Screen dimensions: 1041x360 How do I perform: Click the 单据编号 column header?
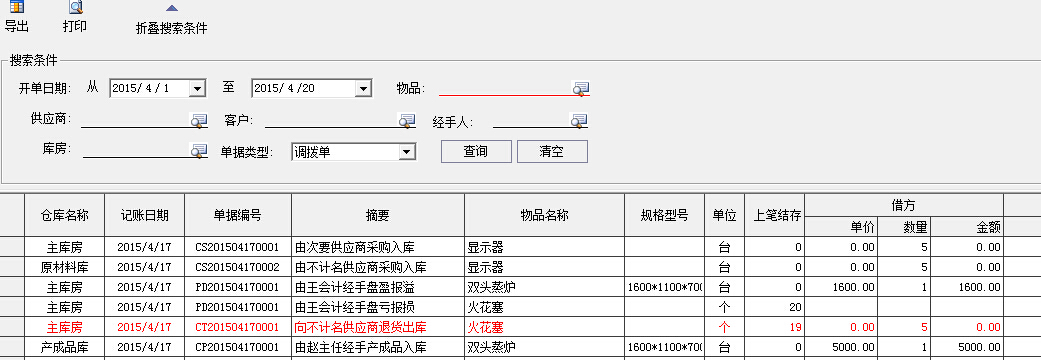(x=238, y=215)
